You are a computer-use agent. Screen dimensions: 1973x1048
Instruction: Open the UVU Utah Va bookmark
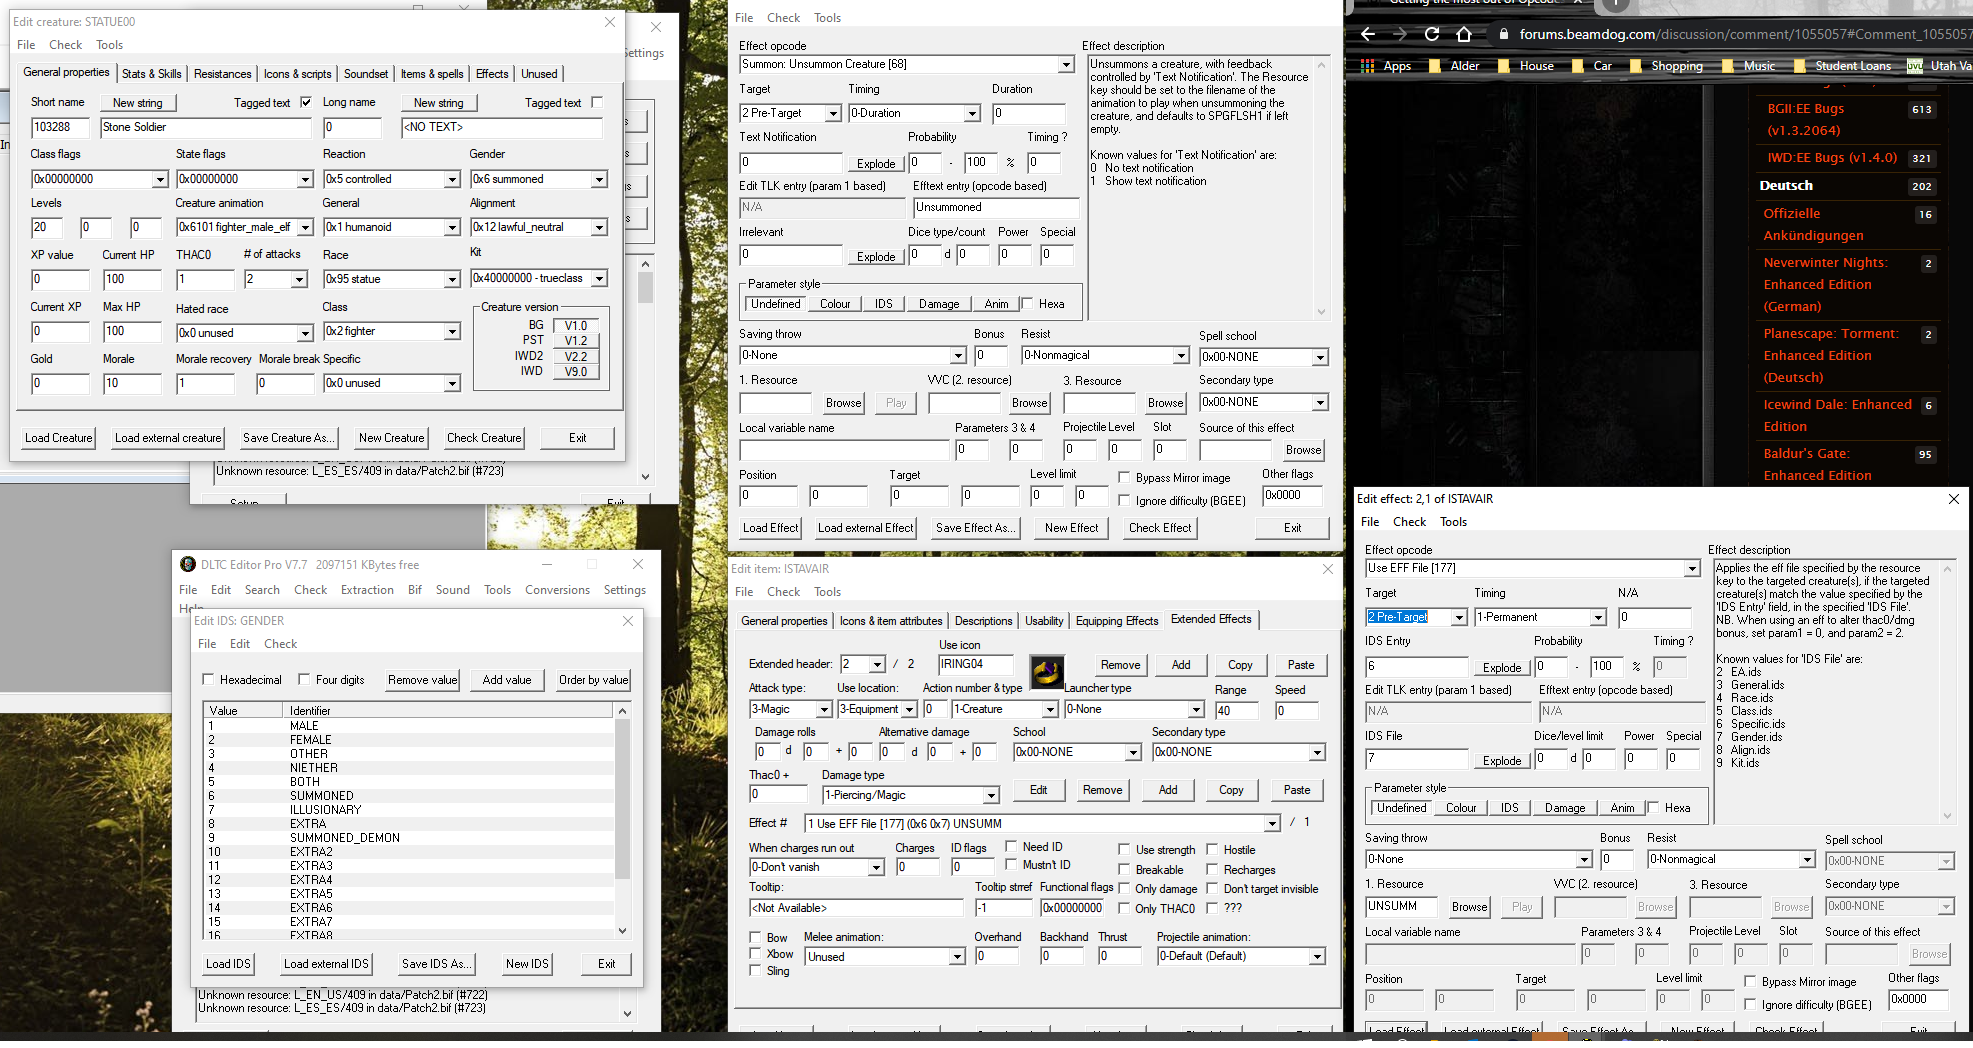point(1939,66)
